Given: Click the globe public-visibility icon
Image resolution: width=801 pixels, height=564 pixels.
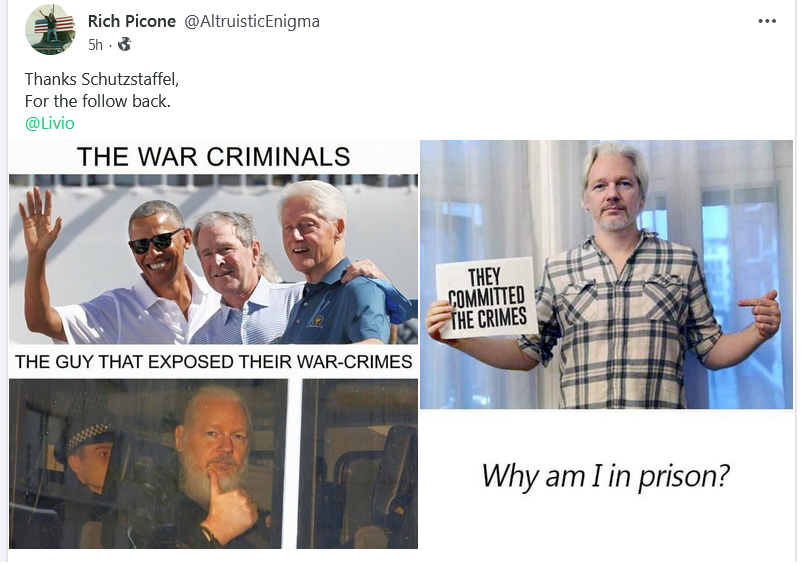Looking at the screenshot, I should tap(124, 44).
